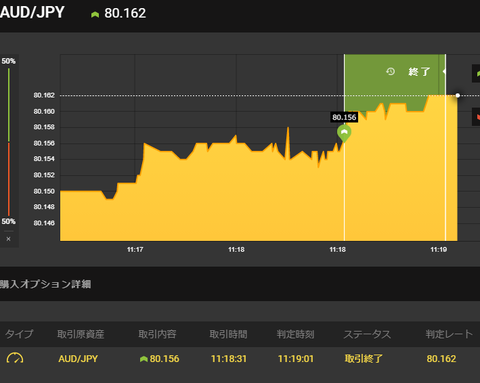Click the 判定レート column header
The height and width of the screenshot is (383, 480).
coord(449,334)
